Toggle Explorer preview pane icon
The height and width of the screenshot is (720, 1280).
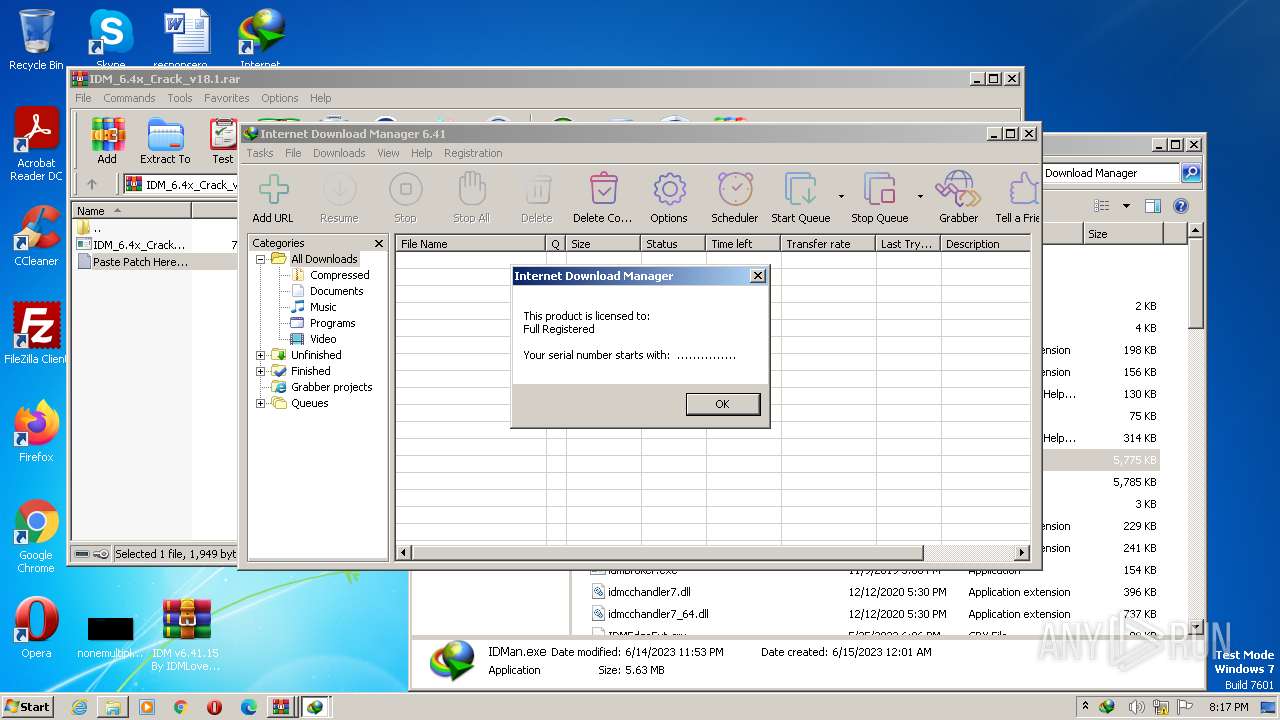[x=1152, y=206]
